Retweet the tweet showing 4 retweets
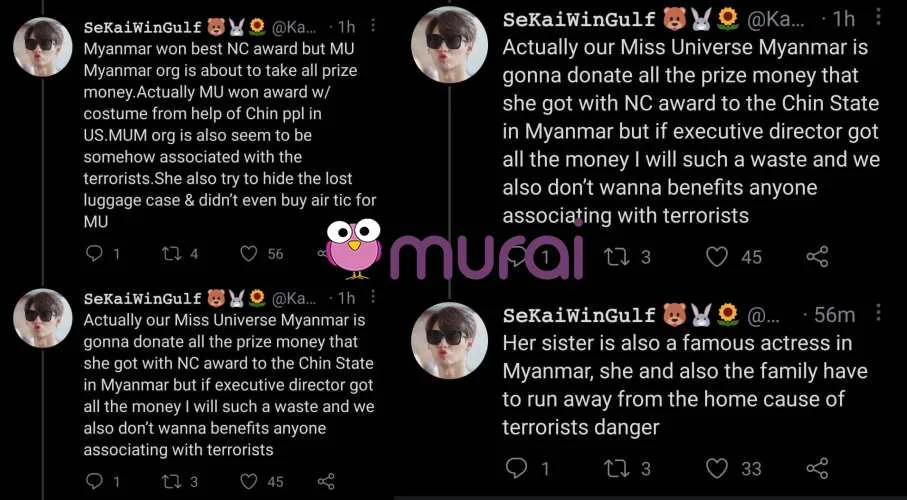The height and width of the screenshot is (500, 907). click(x=171, y=254)
